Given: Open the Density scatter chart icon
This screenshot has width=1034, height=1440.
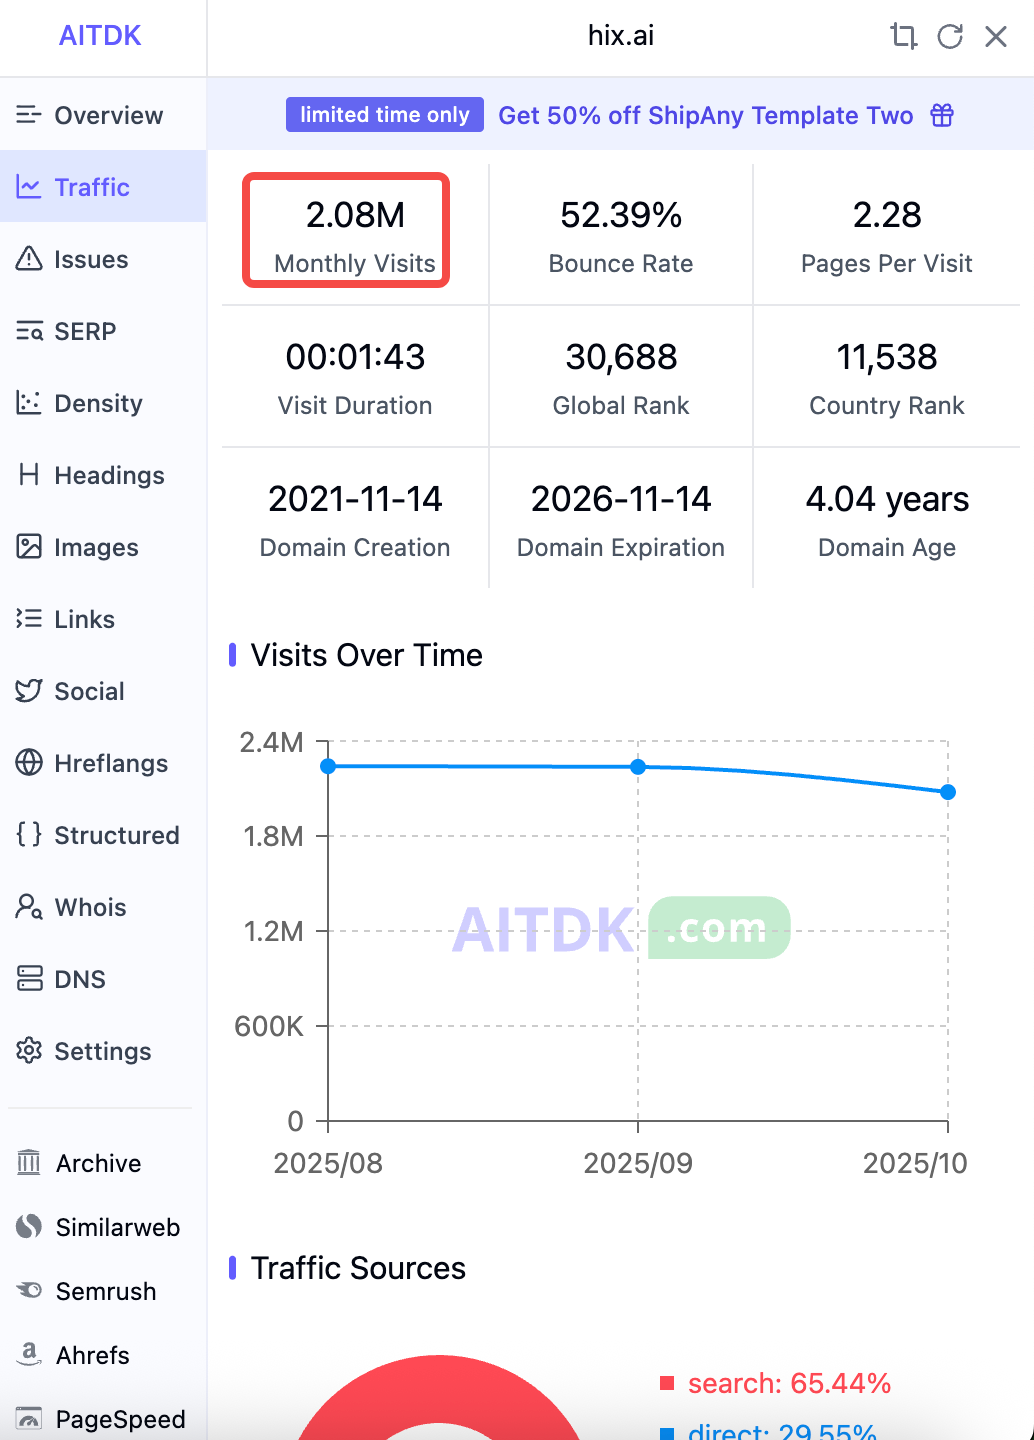Looking at the screenshot, I should 29,403.
